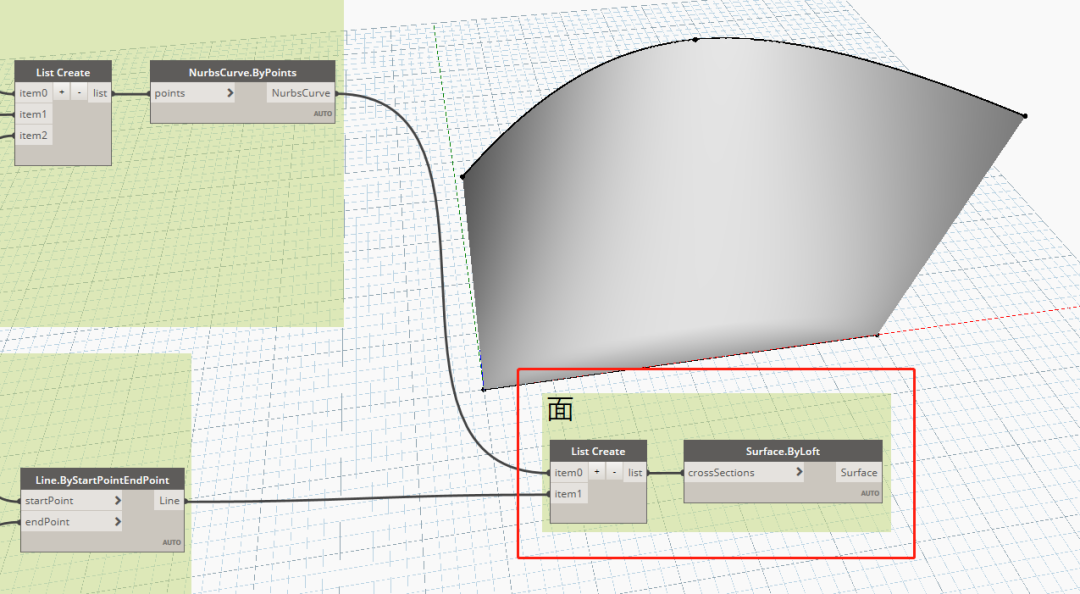The width and height of the screenshot is (1080, 594).
Task: Remove item with minus on lower List Create
Action: pos(614,472)
